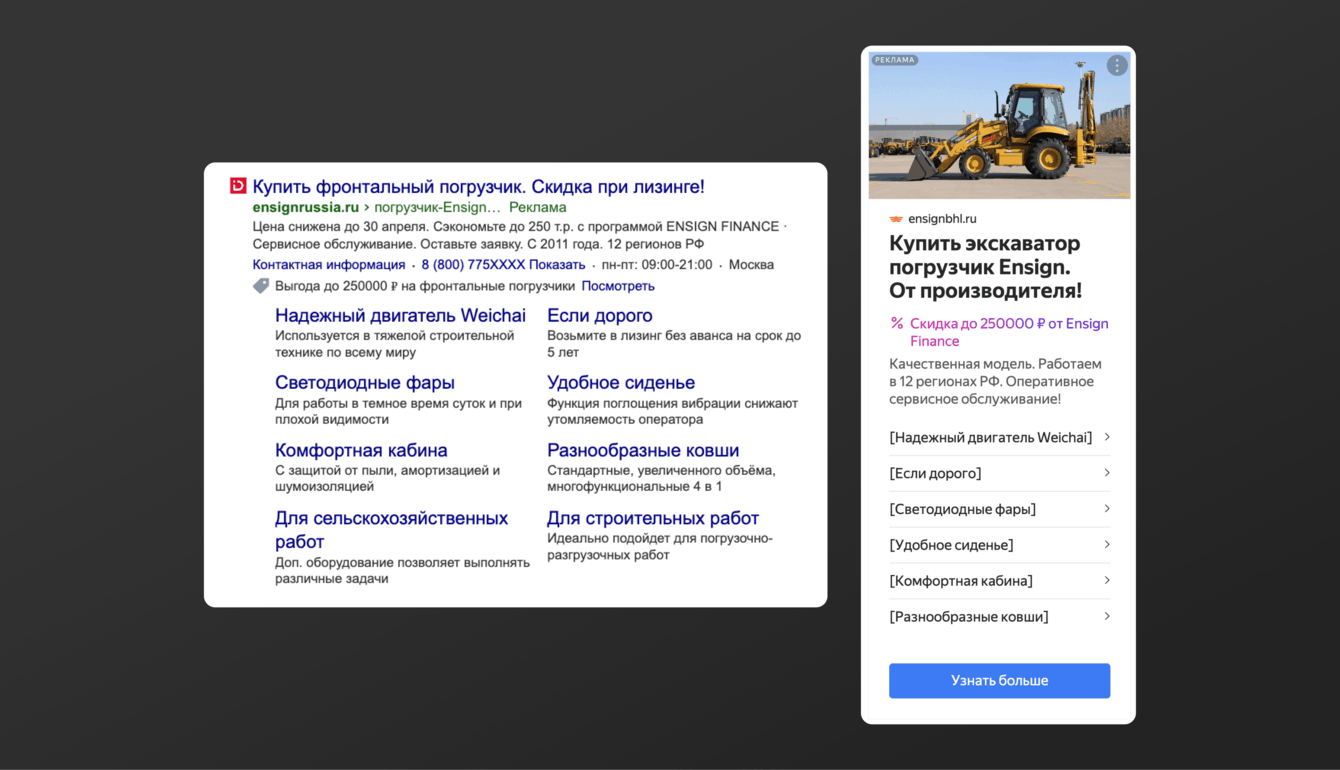Click the price tag icon next to Выгода

(x=261, y=286)
